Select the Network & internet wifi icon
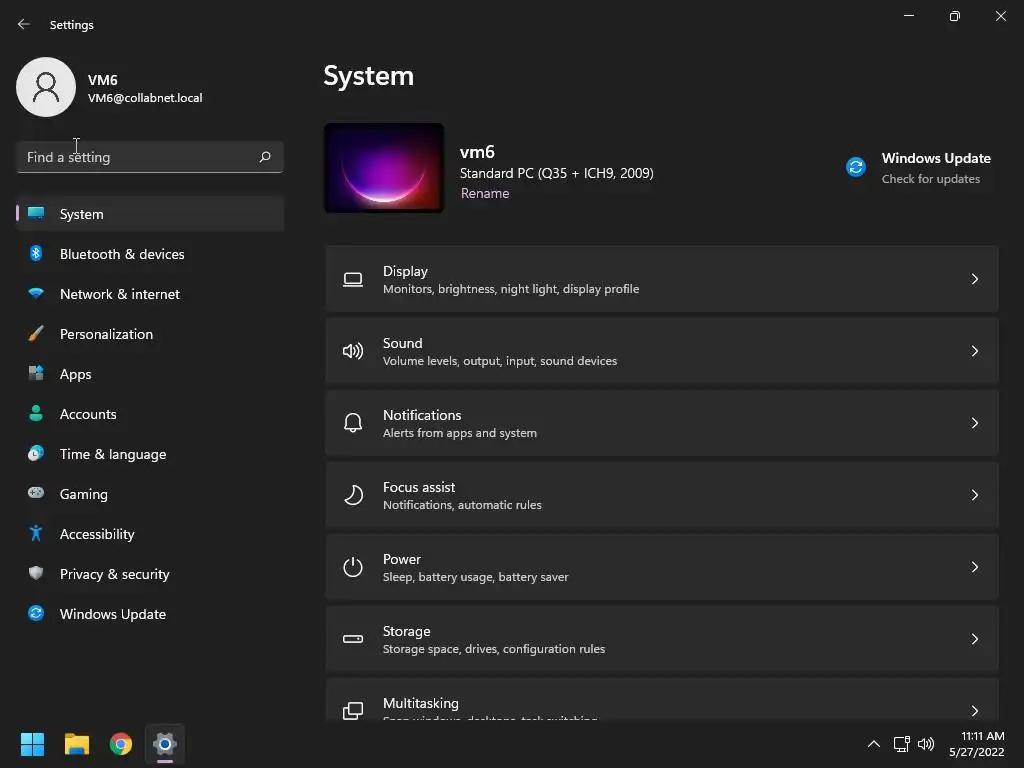This screenshot has height=768, width=1024. pos(36,294)
